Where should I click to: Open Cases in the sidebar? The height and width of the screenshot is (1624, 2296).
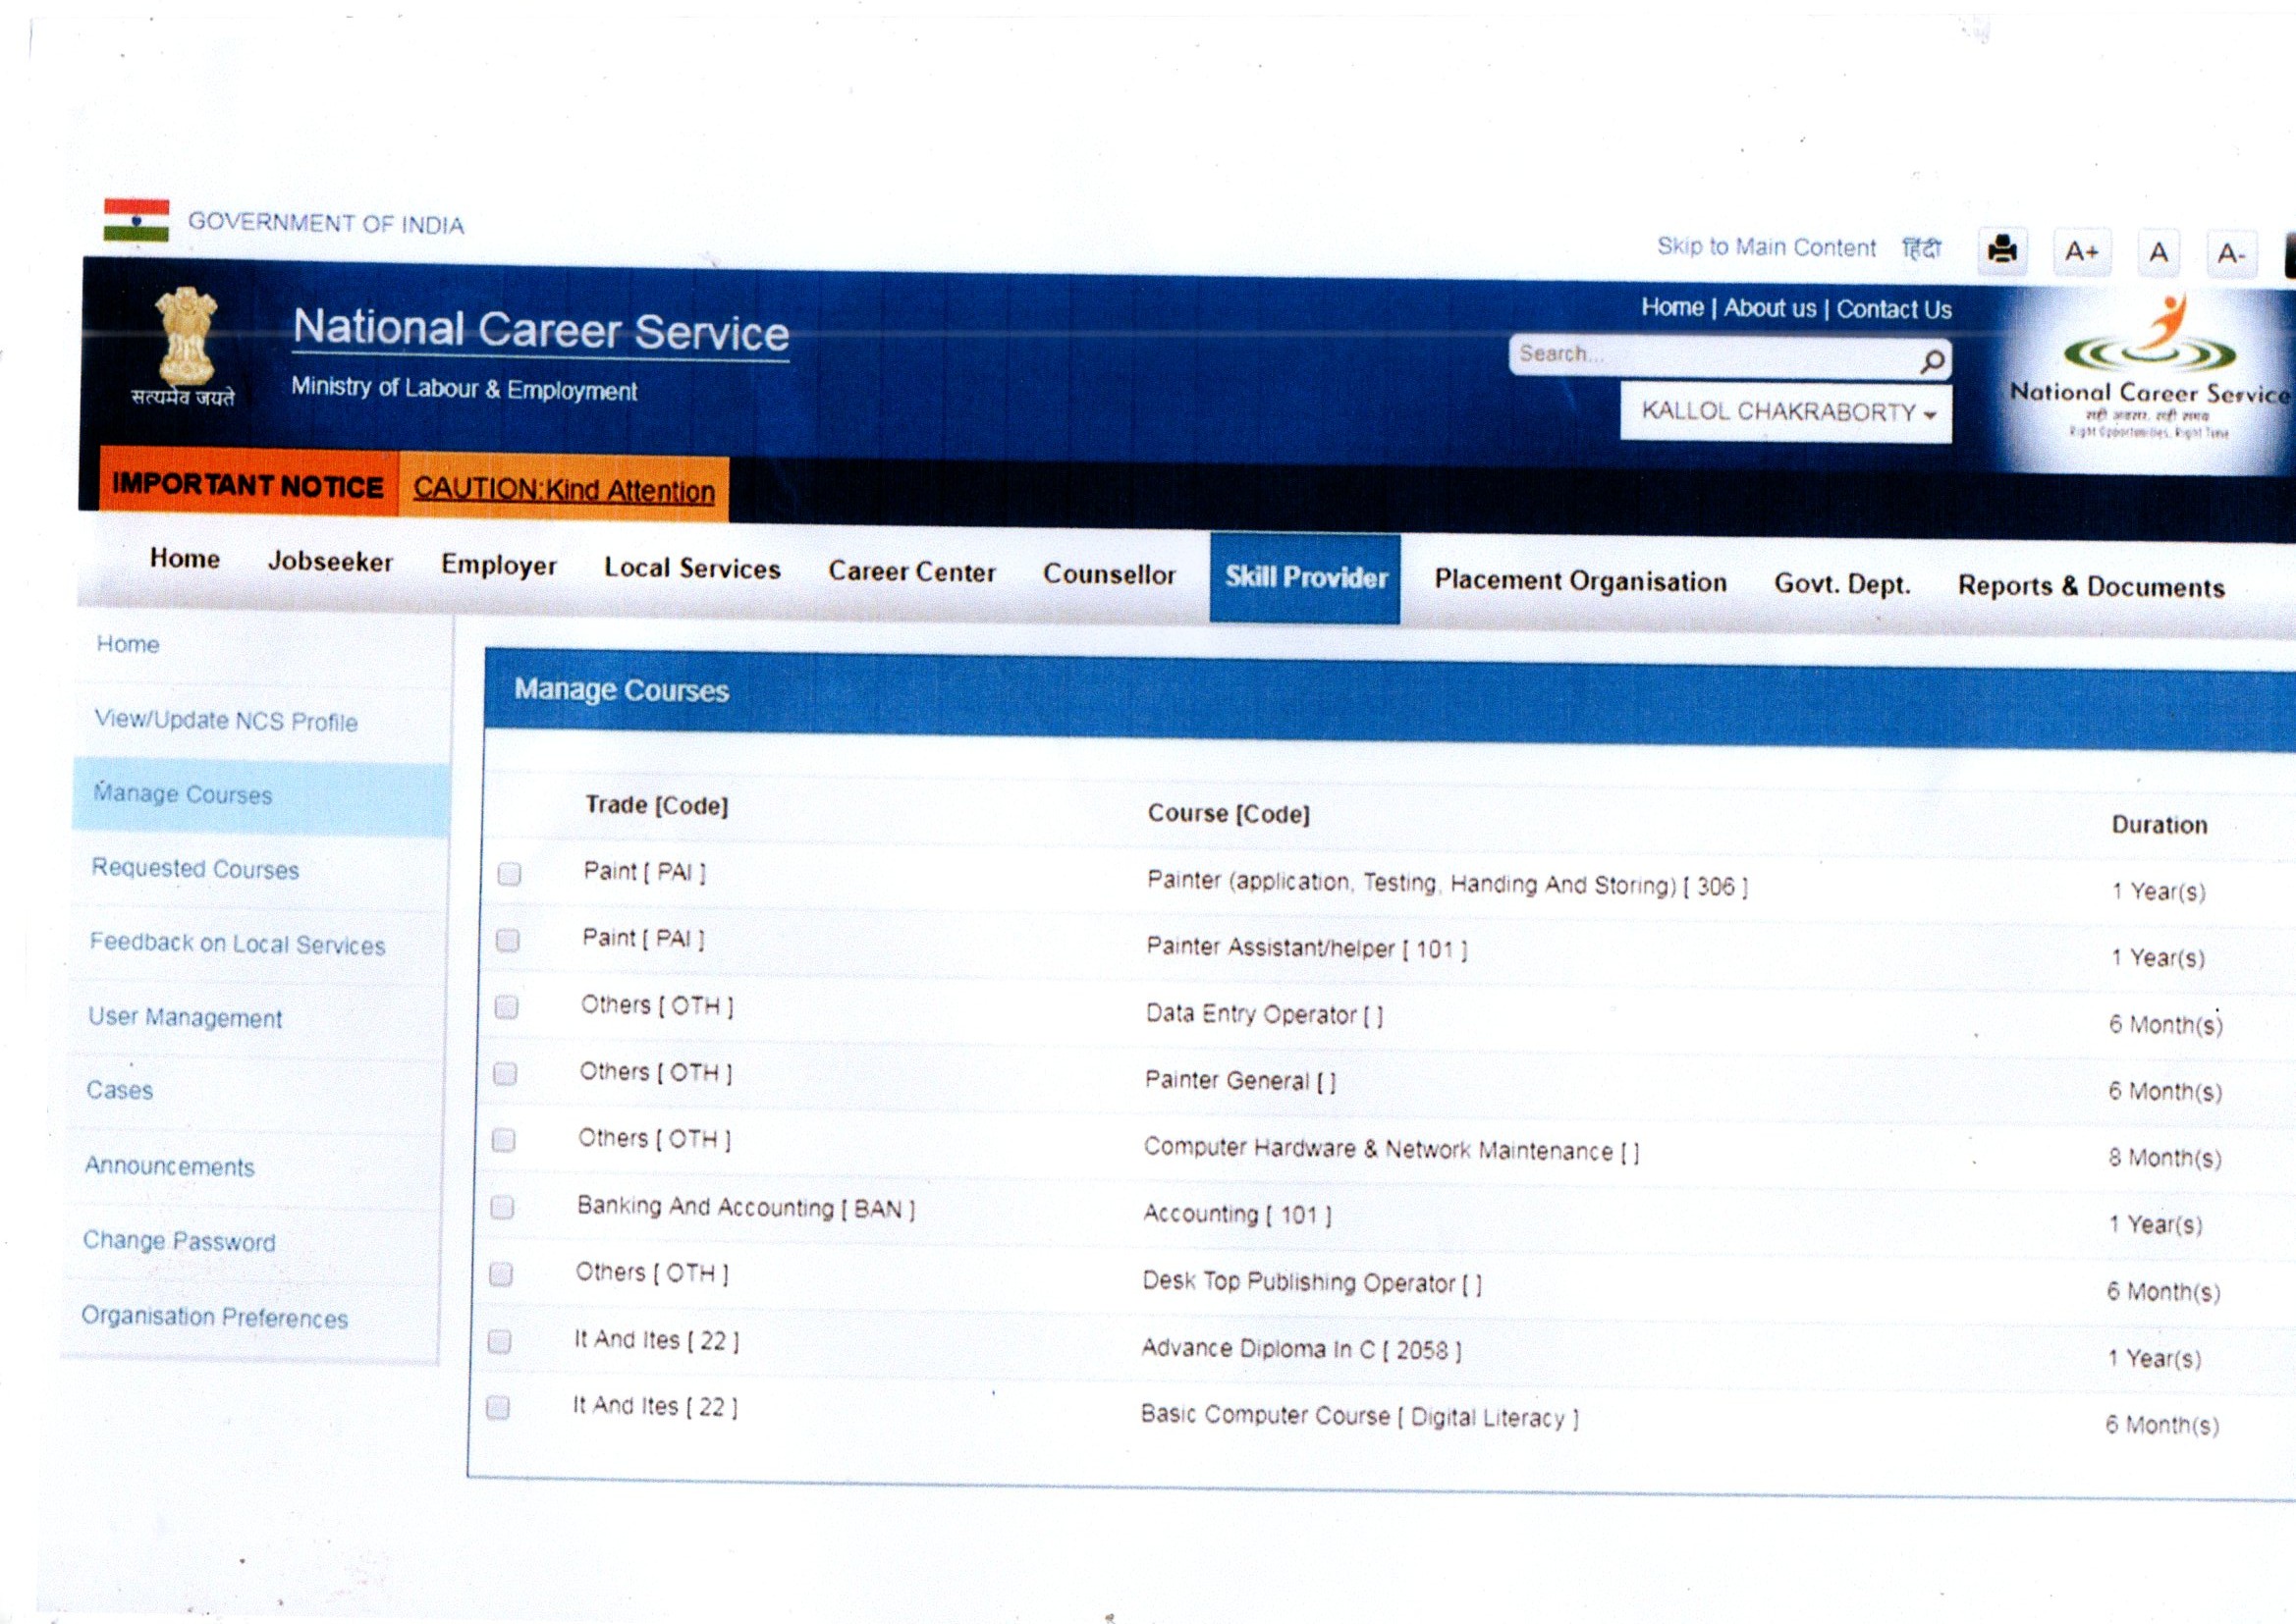pyautogui.click(x=120, y=1091)
